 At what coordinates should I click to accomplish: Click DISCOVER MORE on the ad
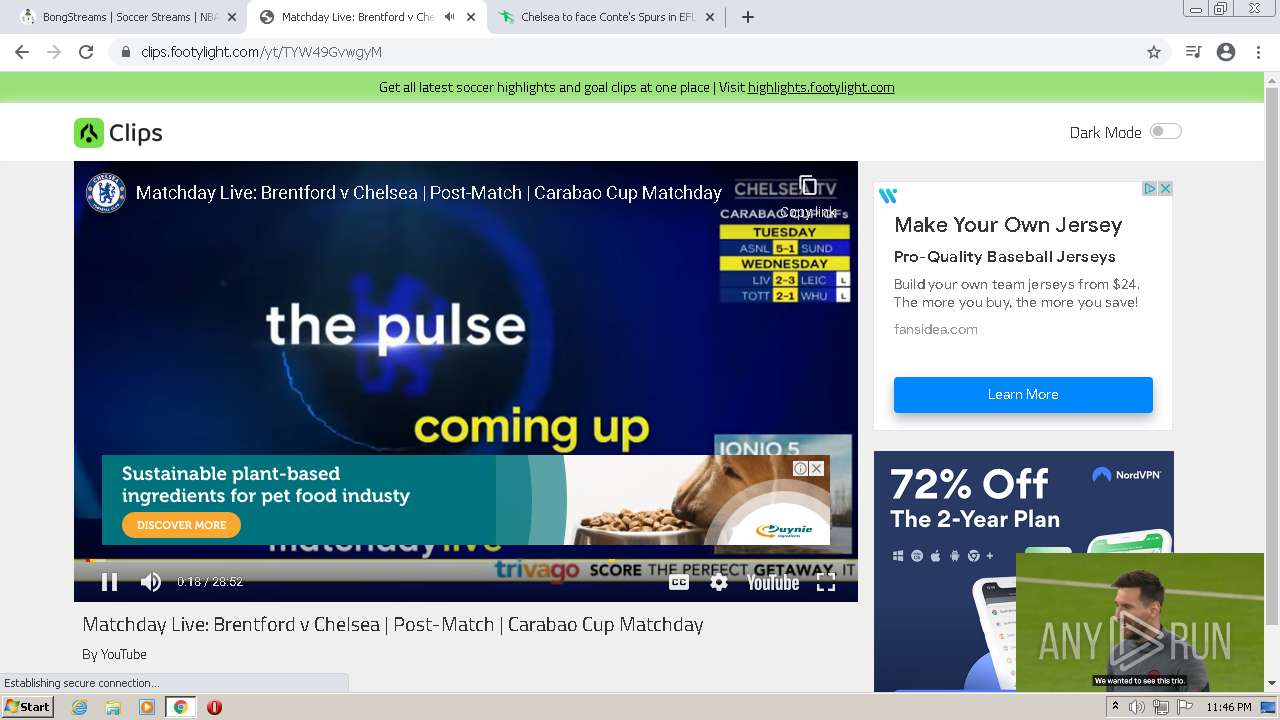click(x=181, y=525)
